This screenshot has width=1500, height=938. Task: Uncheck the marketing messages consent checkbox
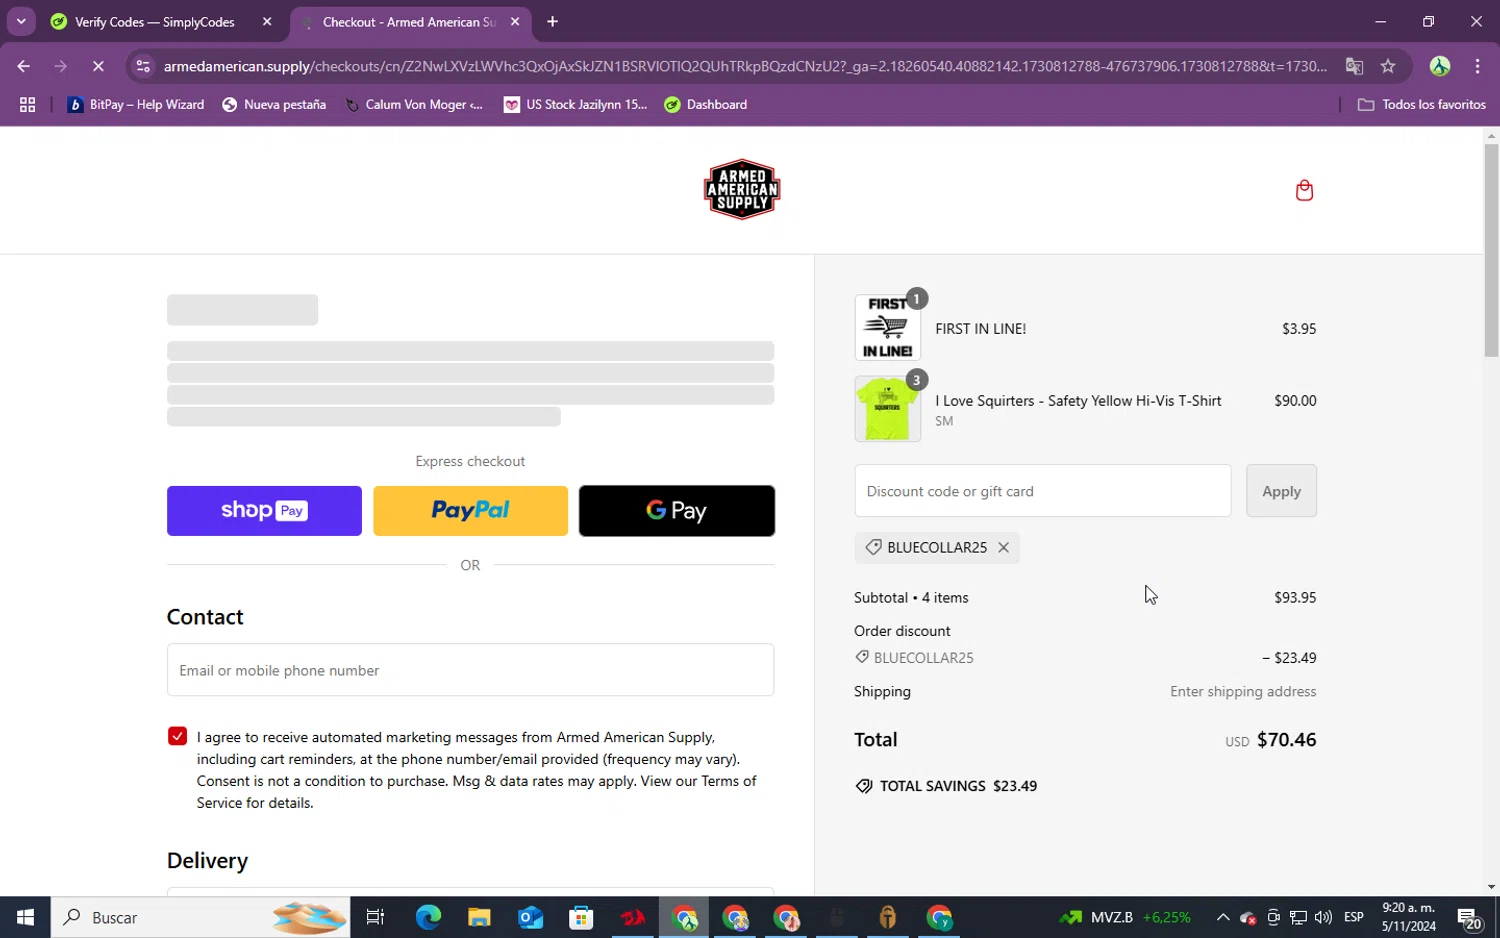[177, 736]
